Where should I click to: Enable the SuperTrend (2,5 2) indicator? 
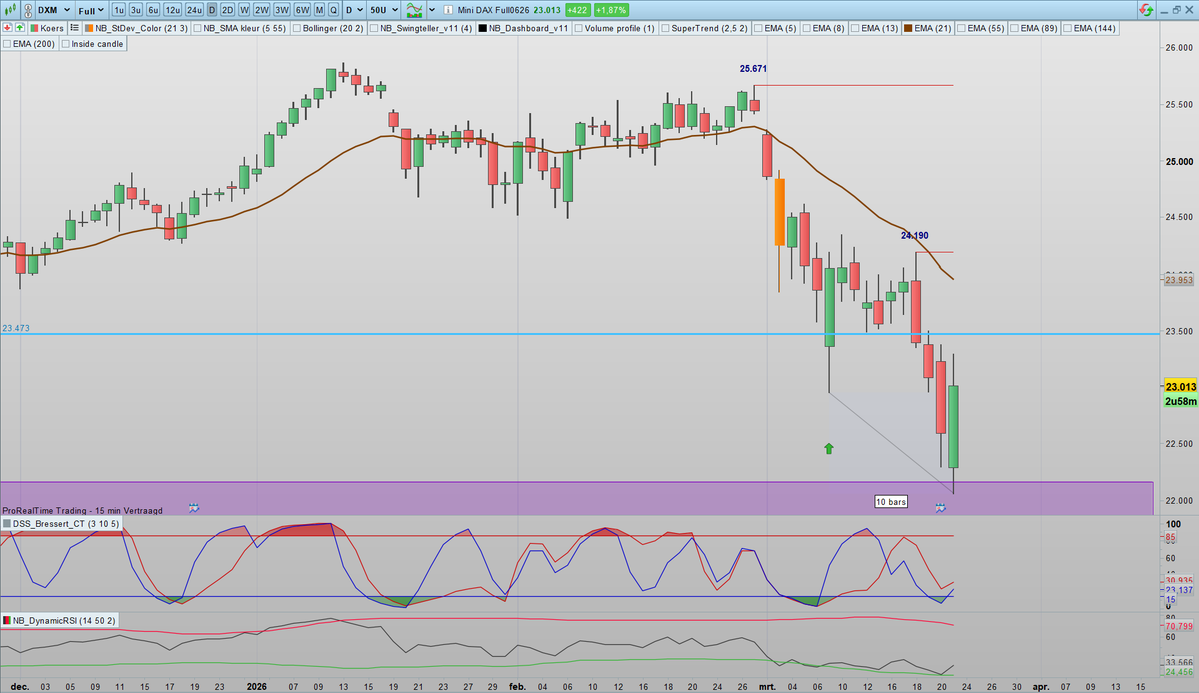point(663,28)
